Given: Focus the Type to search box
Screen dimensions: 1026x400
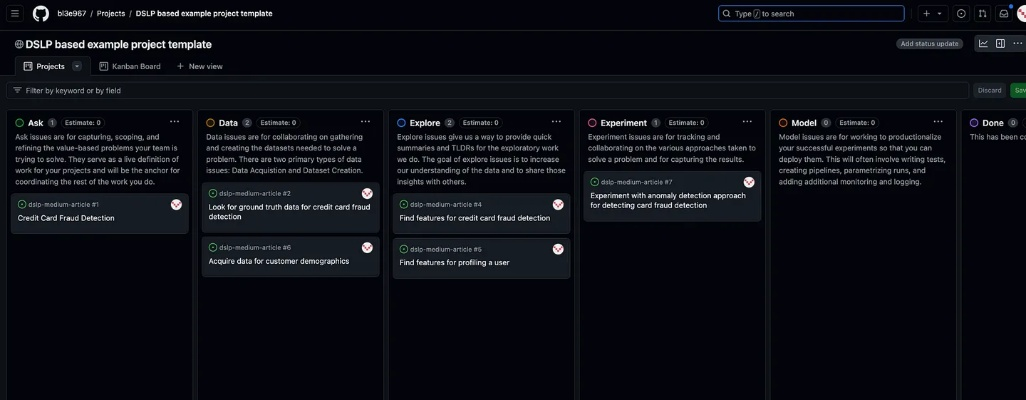Looking at the screenshot, I should (x=810, y=14).
